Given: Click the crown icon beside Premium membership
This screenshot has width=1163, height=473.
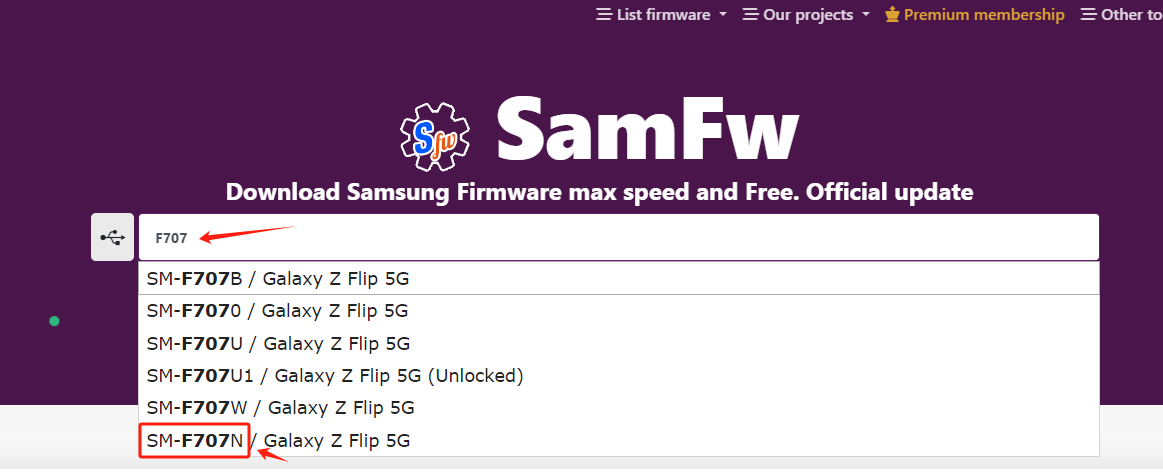Looking at the screenshot, I should click(x=892, y=15).
